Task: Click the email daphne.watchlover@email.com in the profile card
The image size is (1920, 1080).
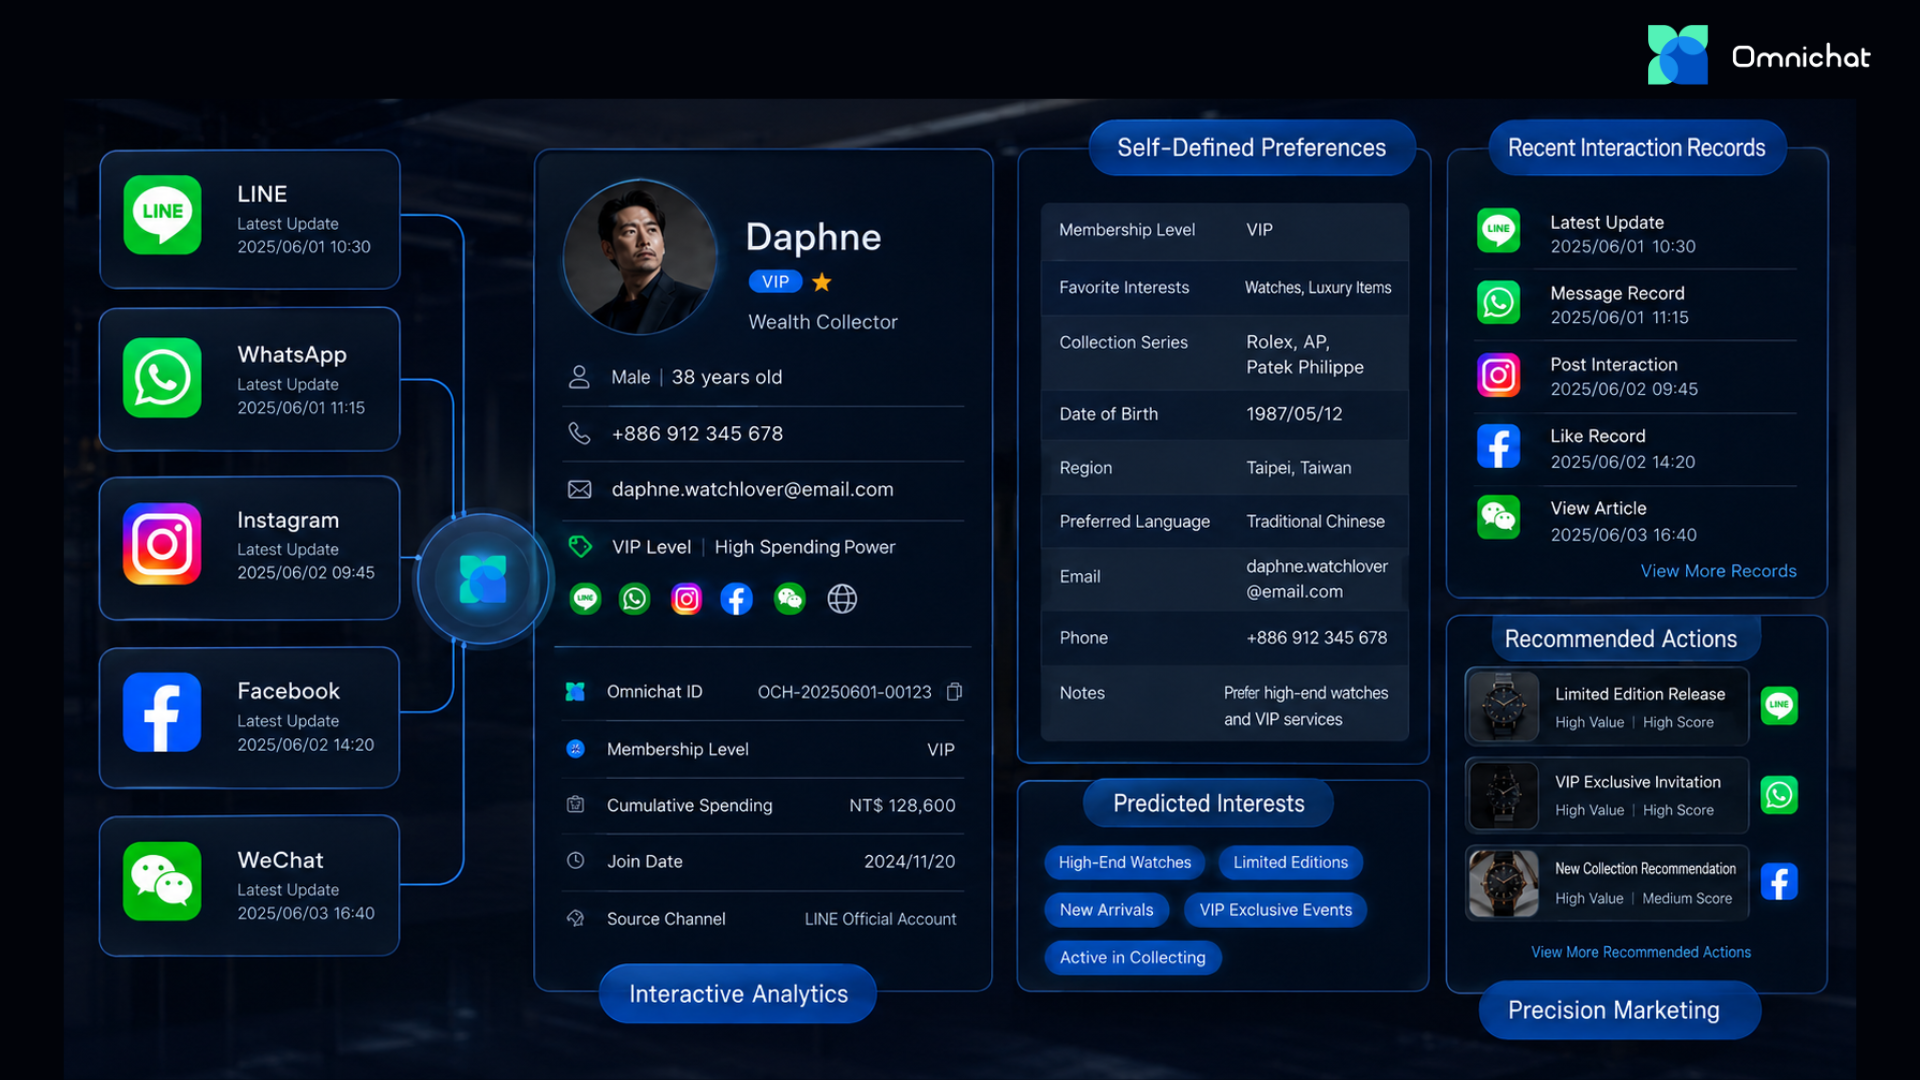Action: tap(752, 489)
